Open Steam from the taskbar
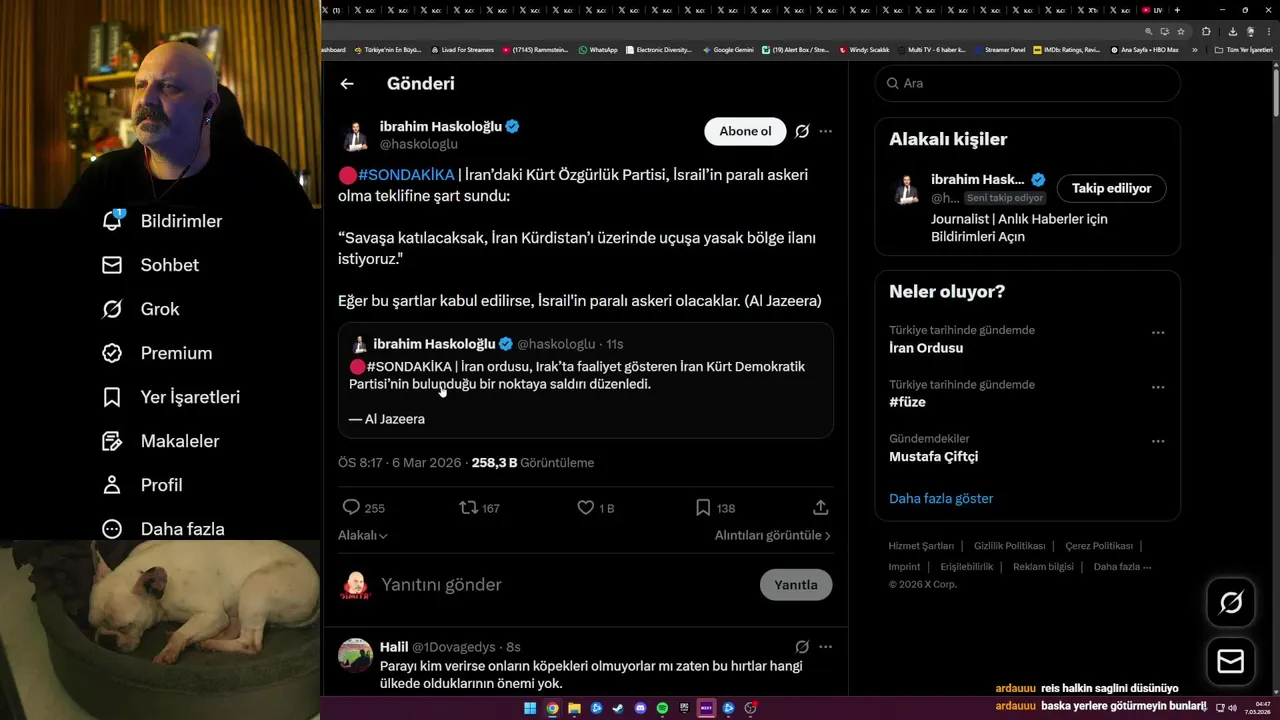The width and height of the screenshot is (1280, 720). coord(618,708)
